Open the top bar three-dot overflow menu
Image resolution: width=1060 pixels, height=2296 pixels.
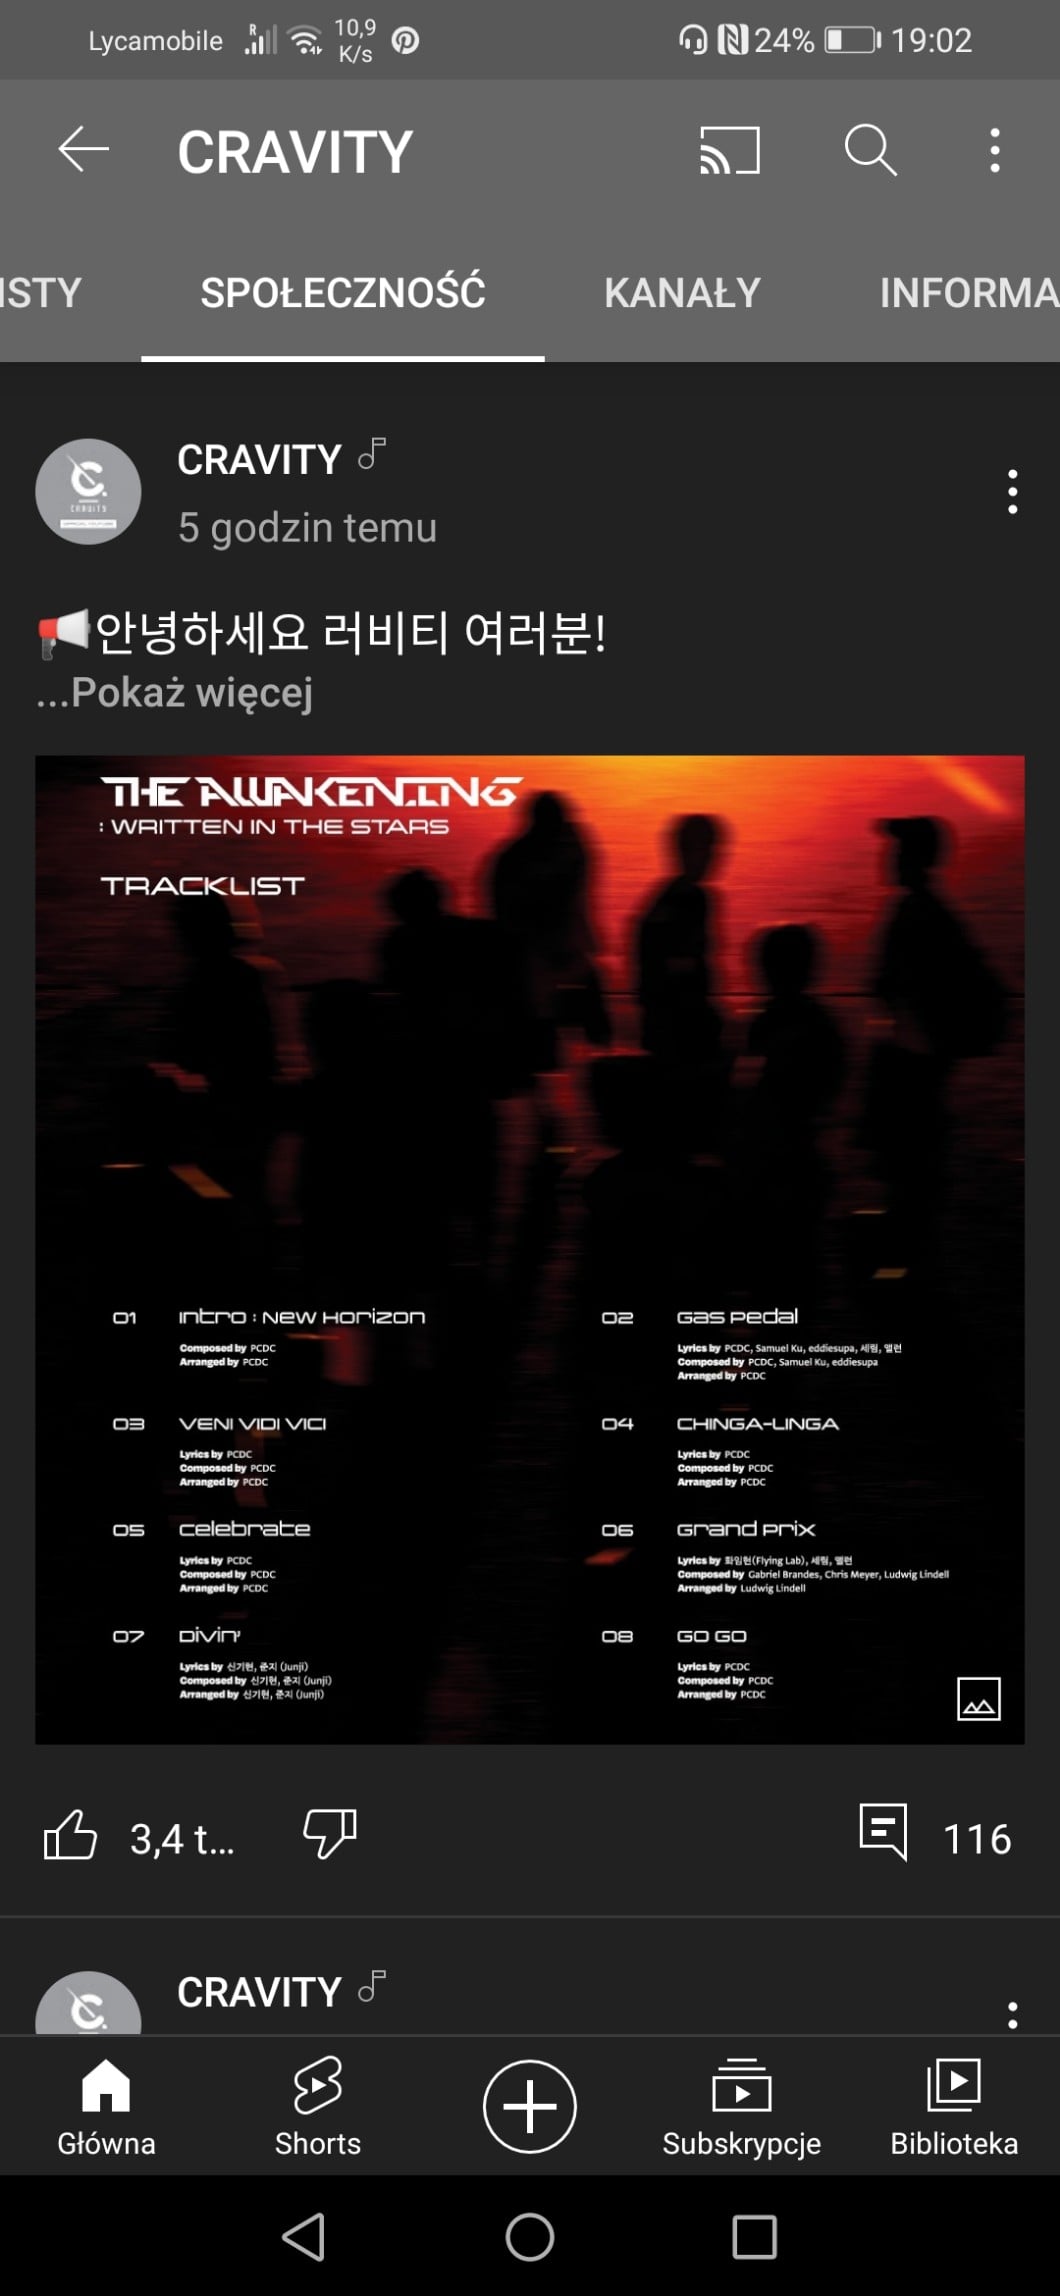[994, 151]
